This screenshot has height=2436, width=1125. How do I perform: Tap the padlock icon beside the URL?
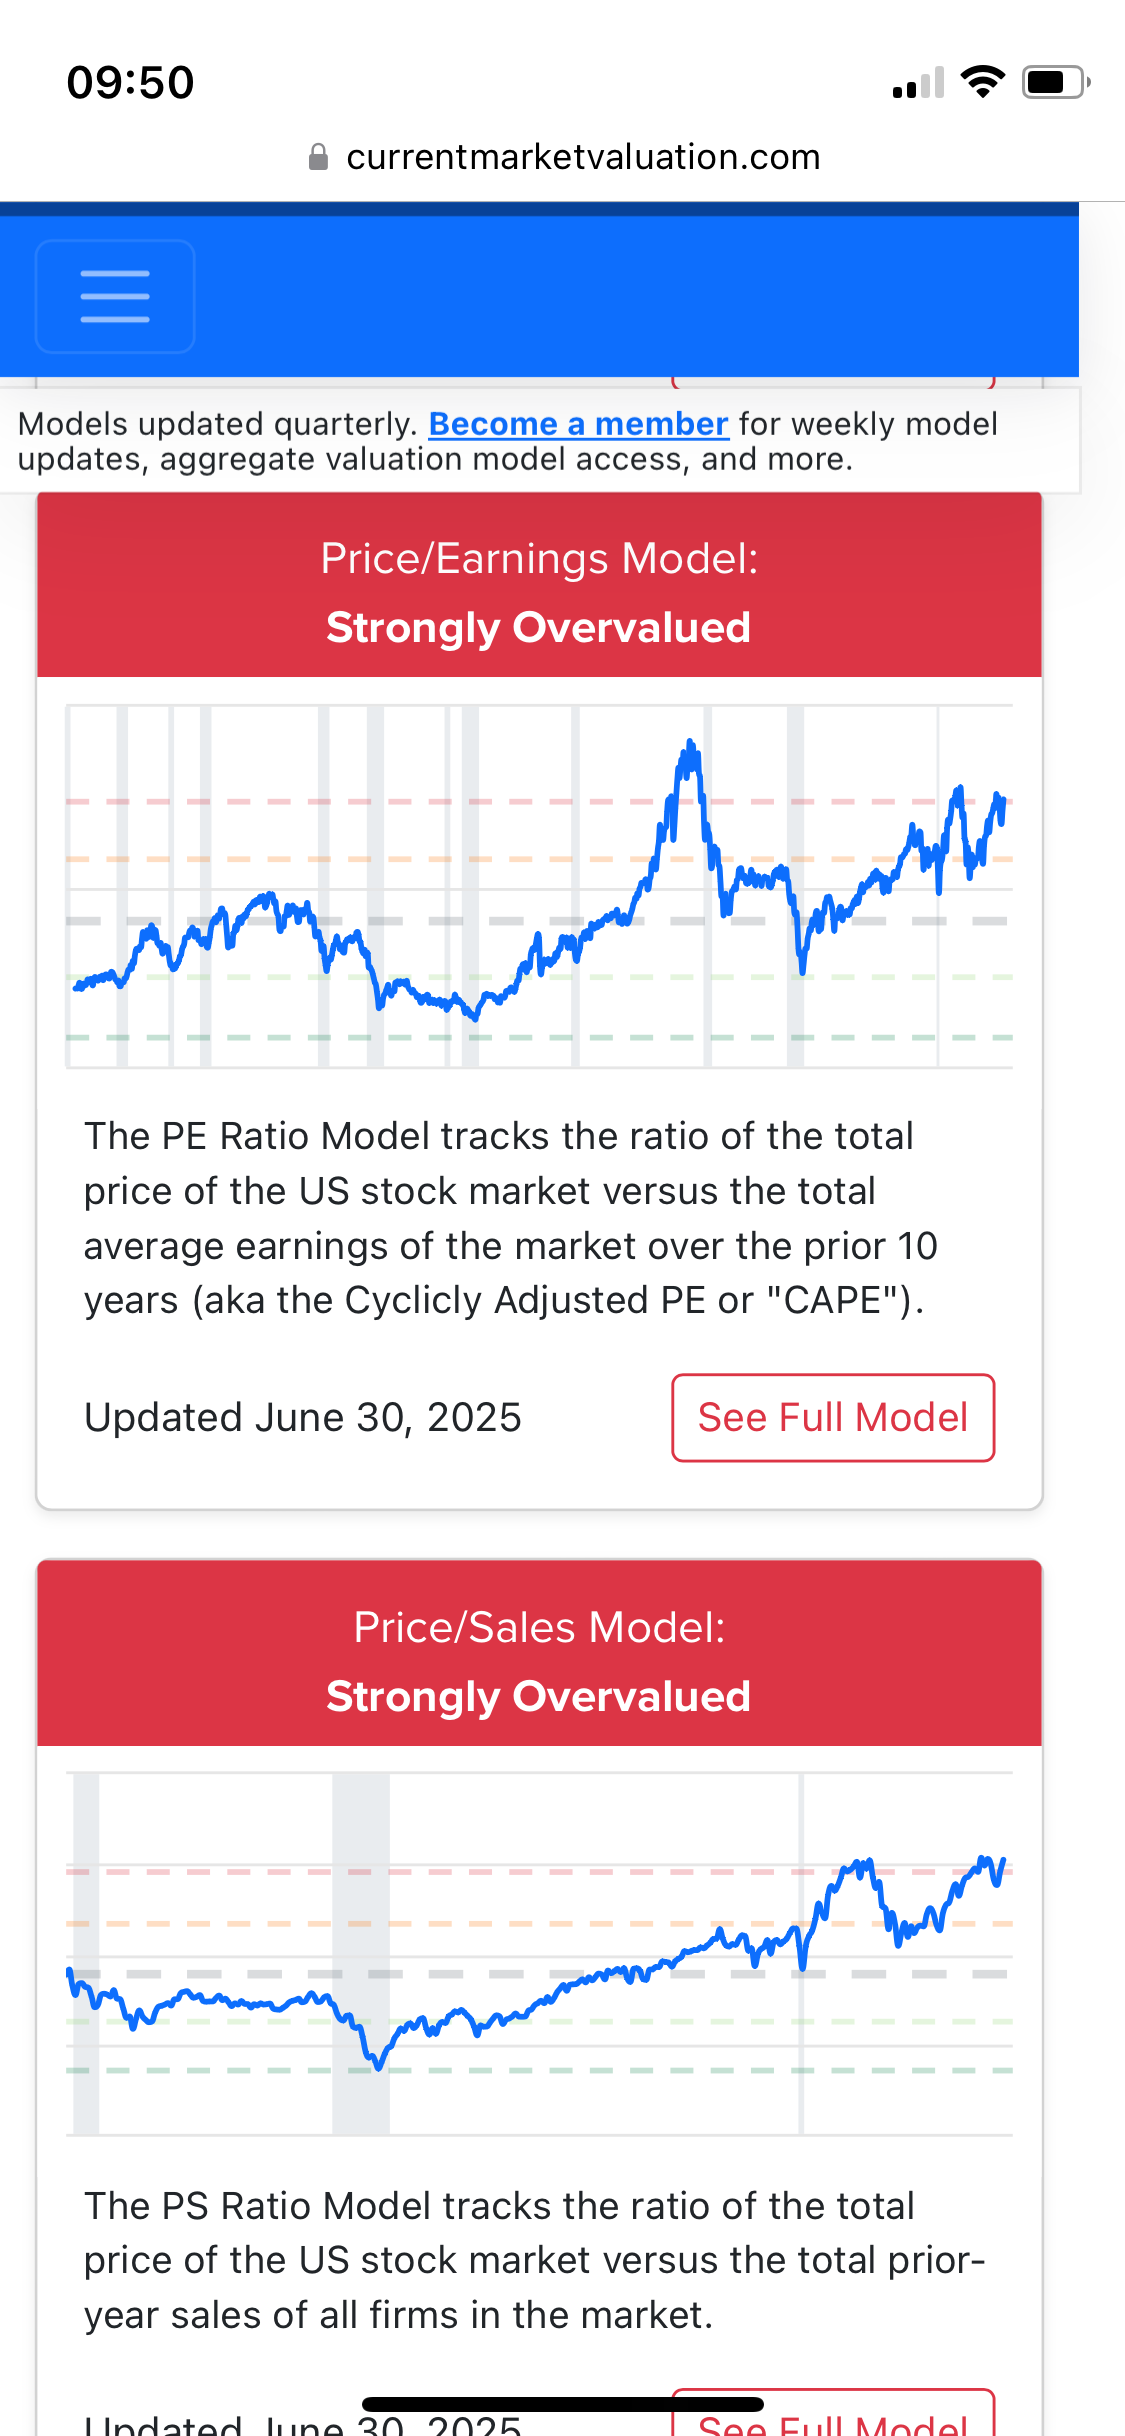(318, 157)
